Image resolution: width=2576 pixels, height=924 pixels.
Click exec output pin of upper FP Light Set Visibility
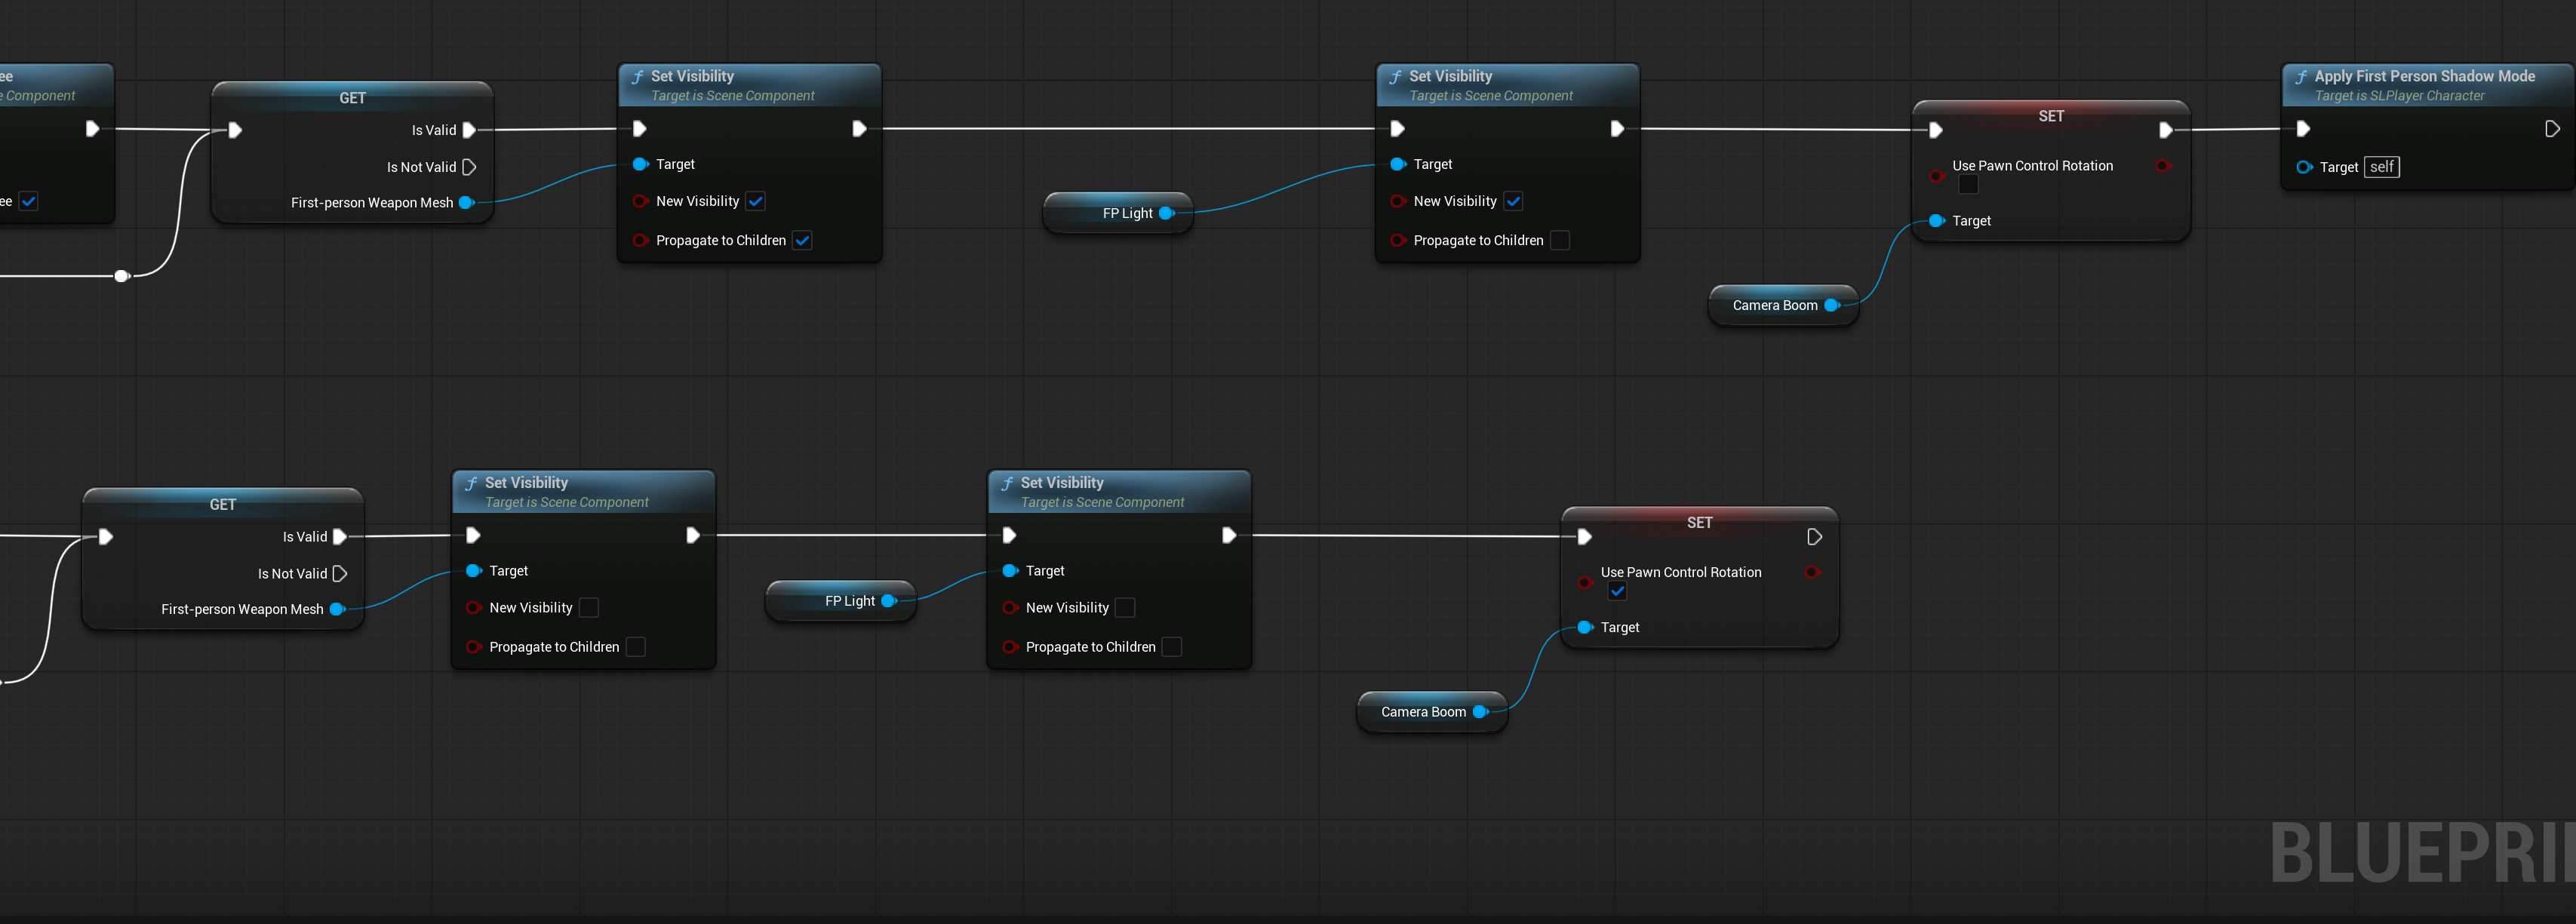pos(1617,129)
